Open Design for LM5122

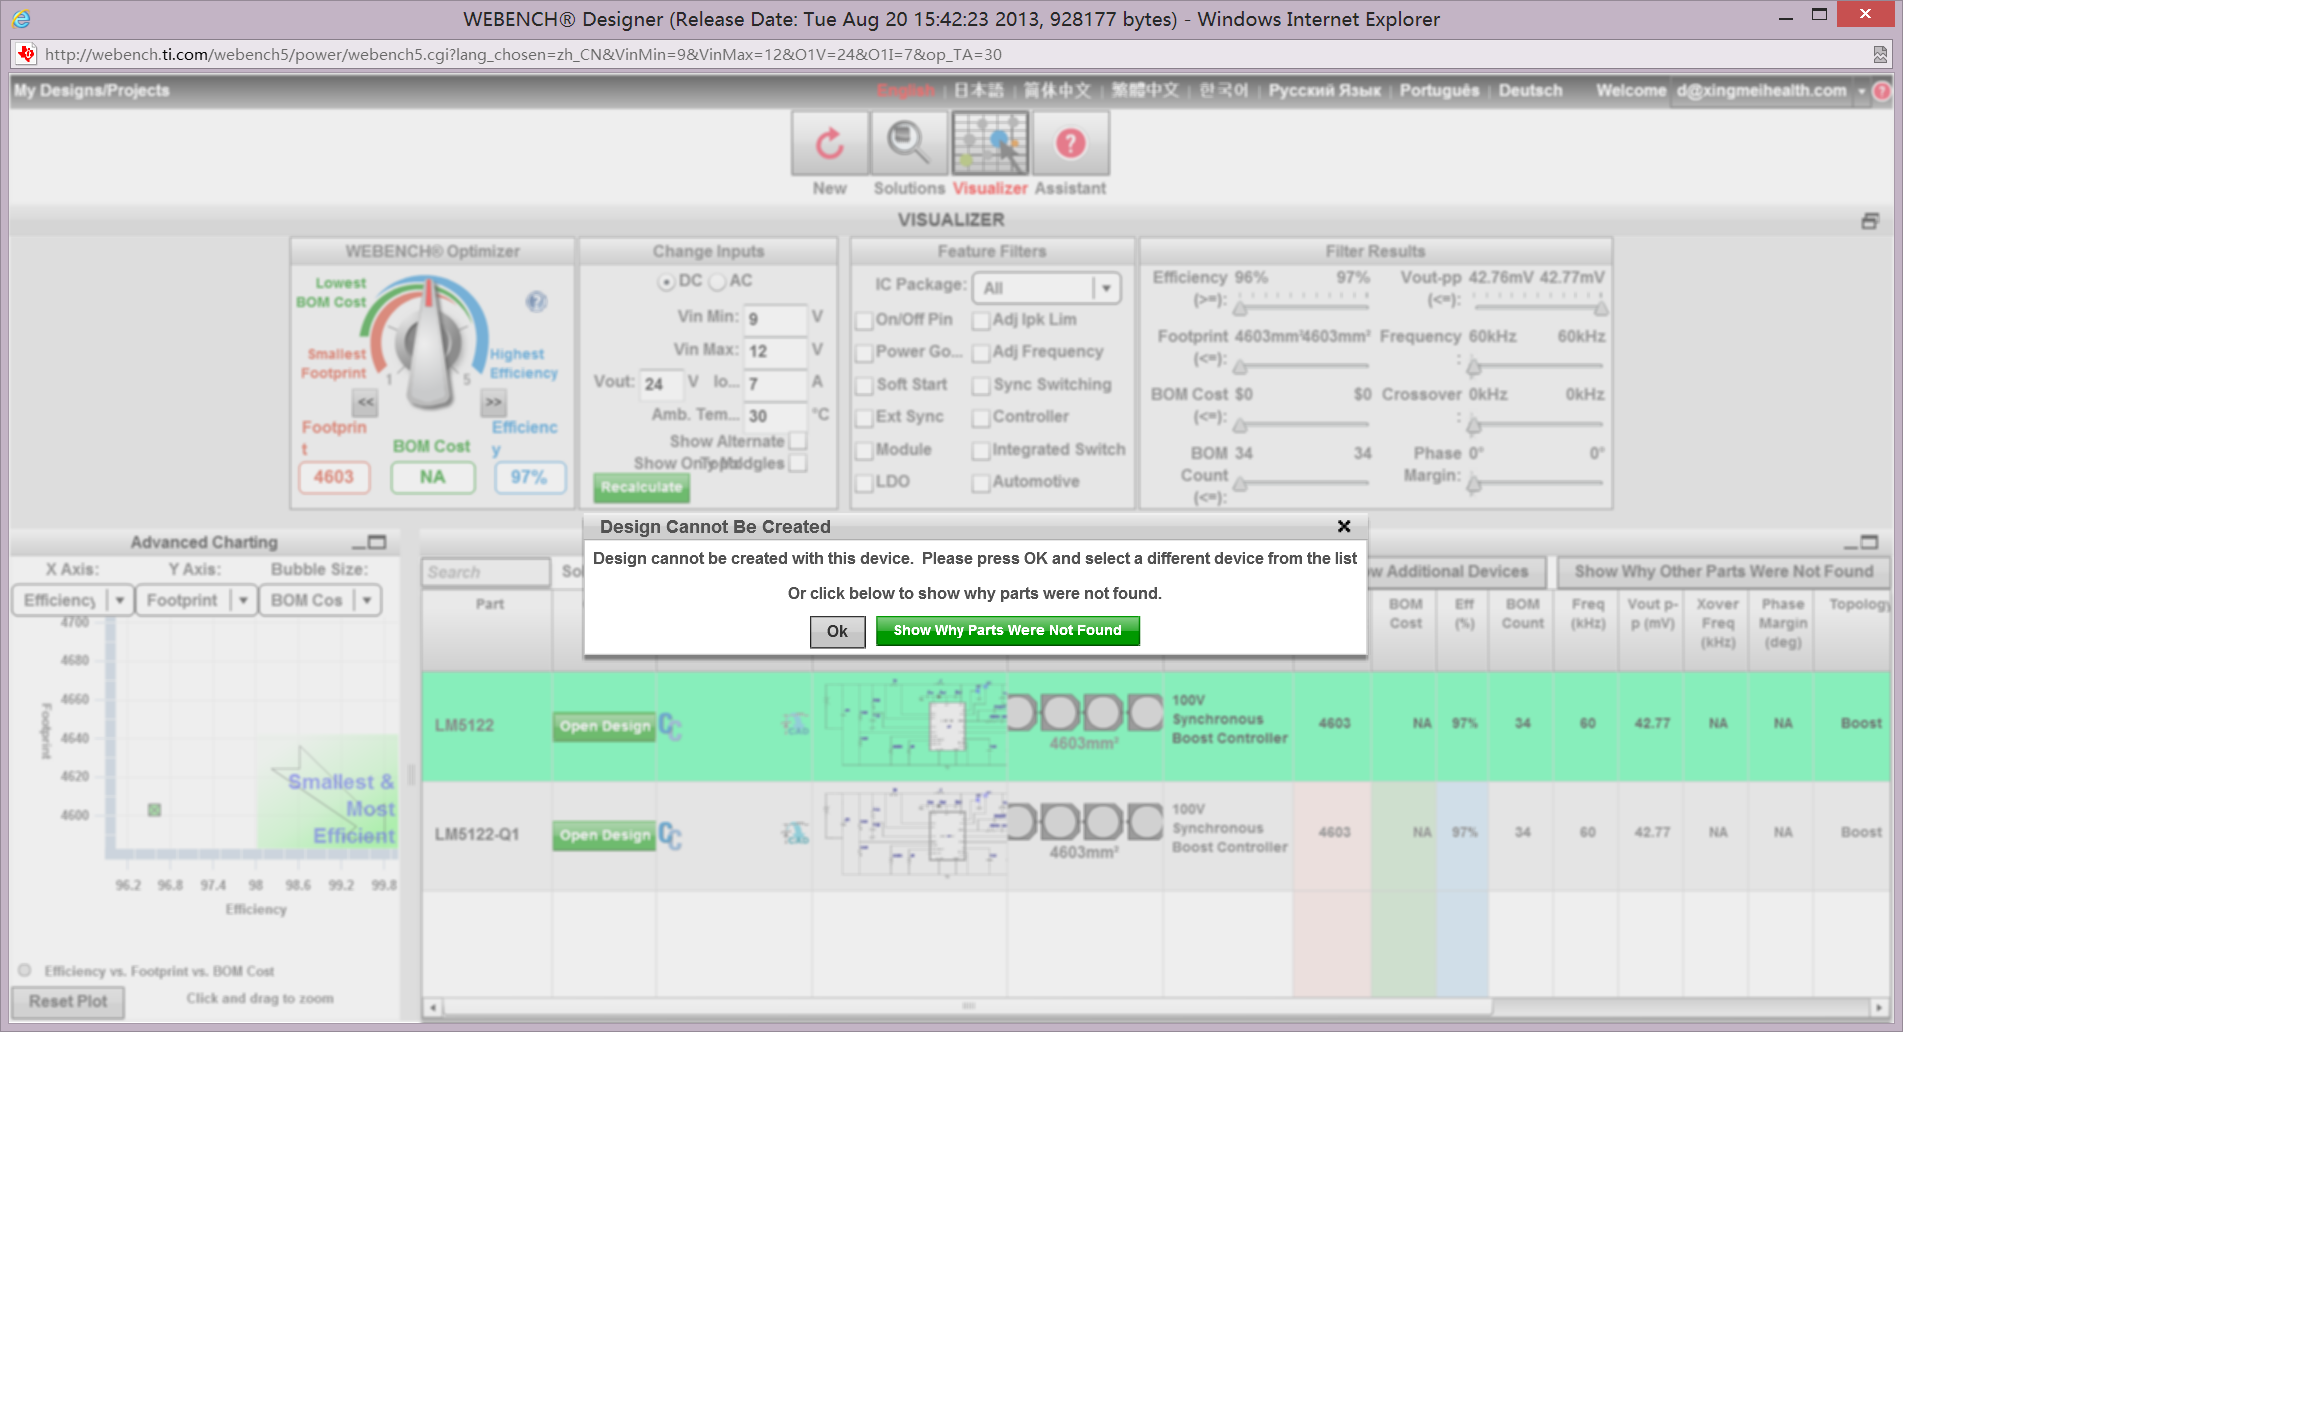[604, 726]
